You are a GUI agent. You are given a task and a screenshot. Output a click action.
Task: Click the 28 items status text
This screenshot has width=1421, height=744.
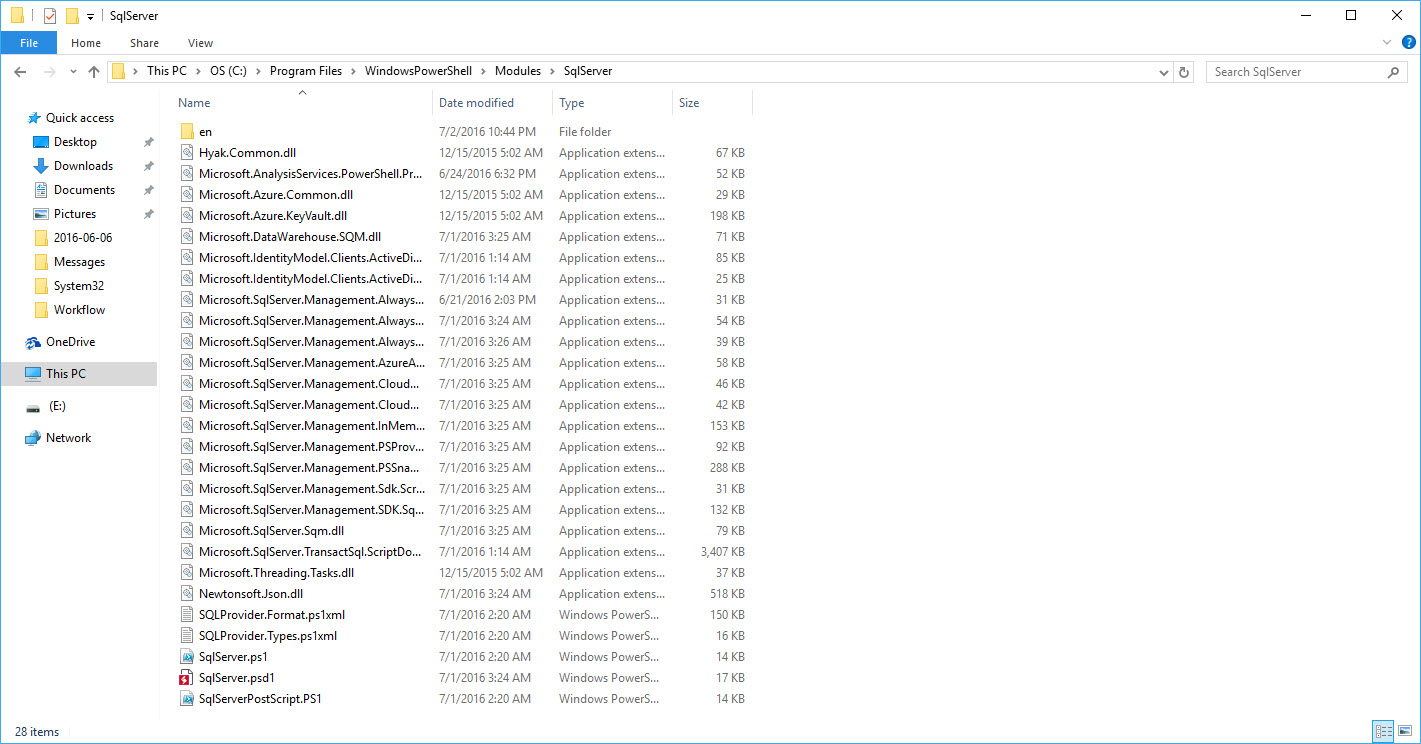tap(37, 732)
